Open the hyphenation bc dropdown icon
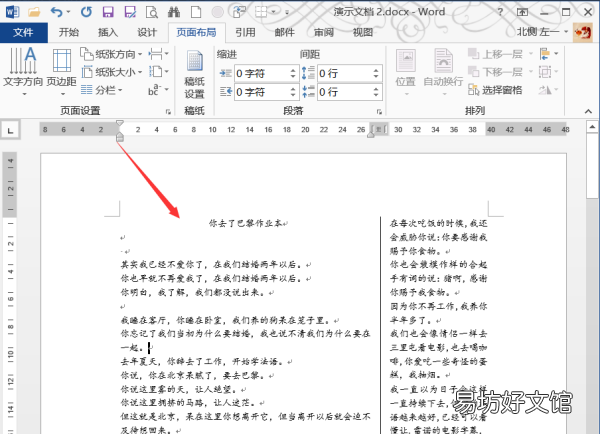This screenshot has width=600, height=434. point(158,90)
